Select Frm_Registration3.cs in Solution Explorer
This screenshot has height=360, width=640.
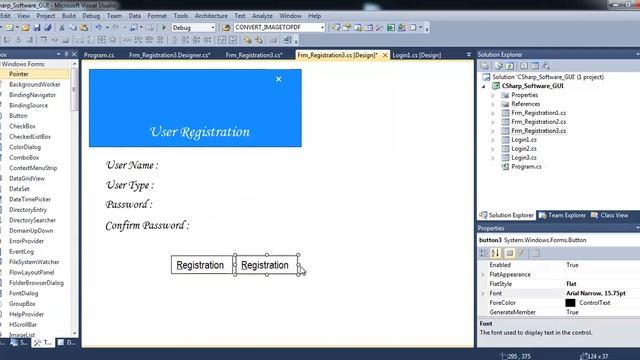[x=538, y=131]
